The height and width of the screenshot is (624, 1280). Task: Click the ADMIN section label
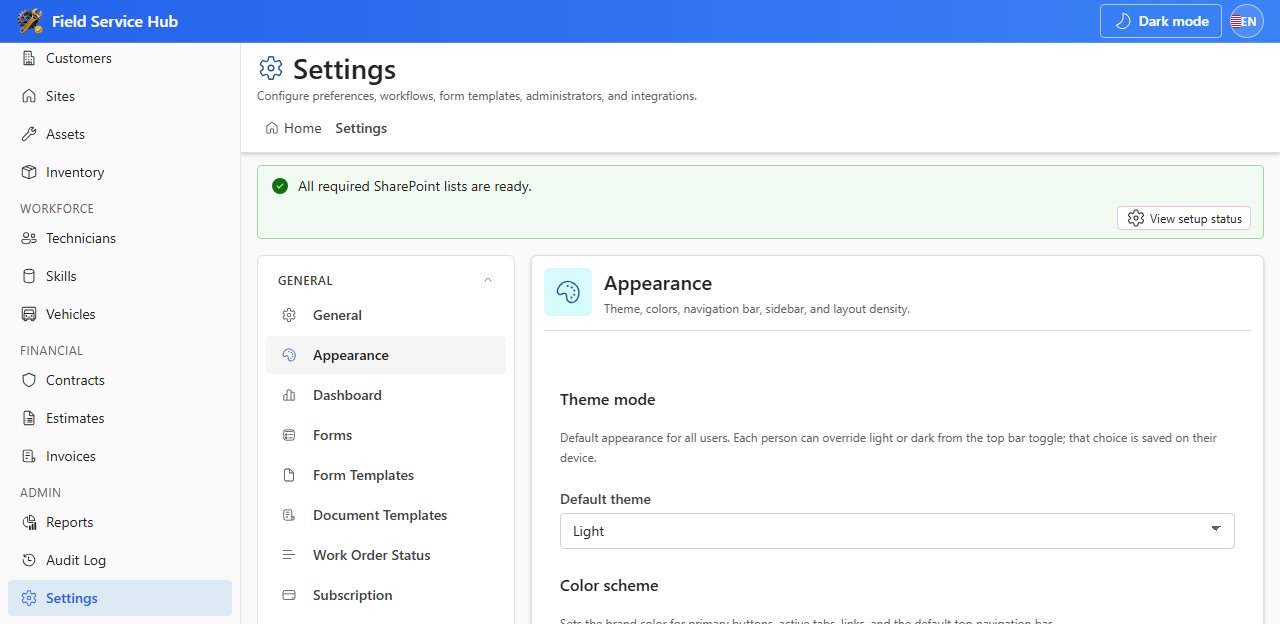[x=41, y=493]
